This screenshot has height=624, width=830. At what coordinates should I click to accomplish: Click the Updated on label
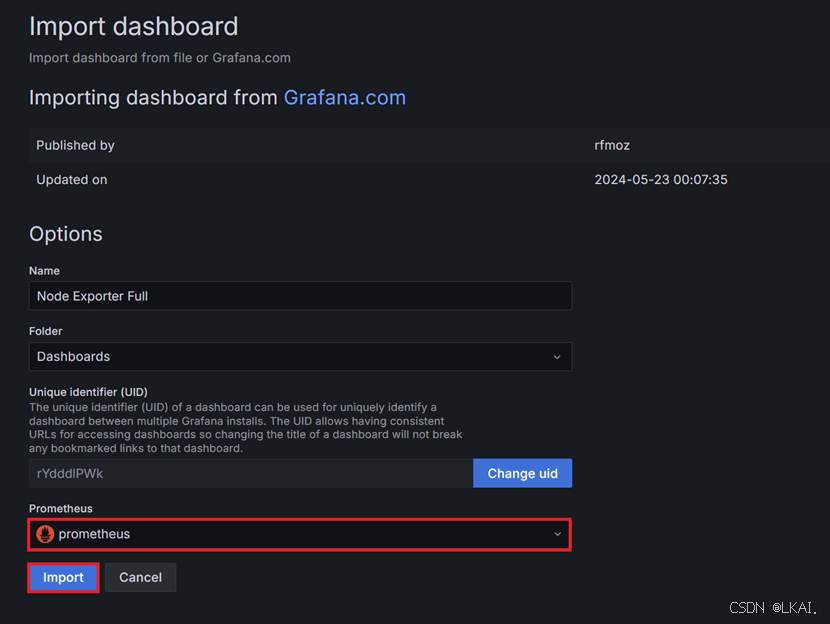coord(71,179)
